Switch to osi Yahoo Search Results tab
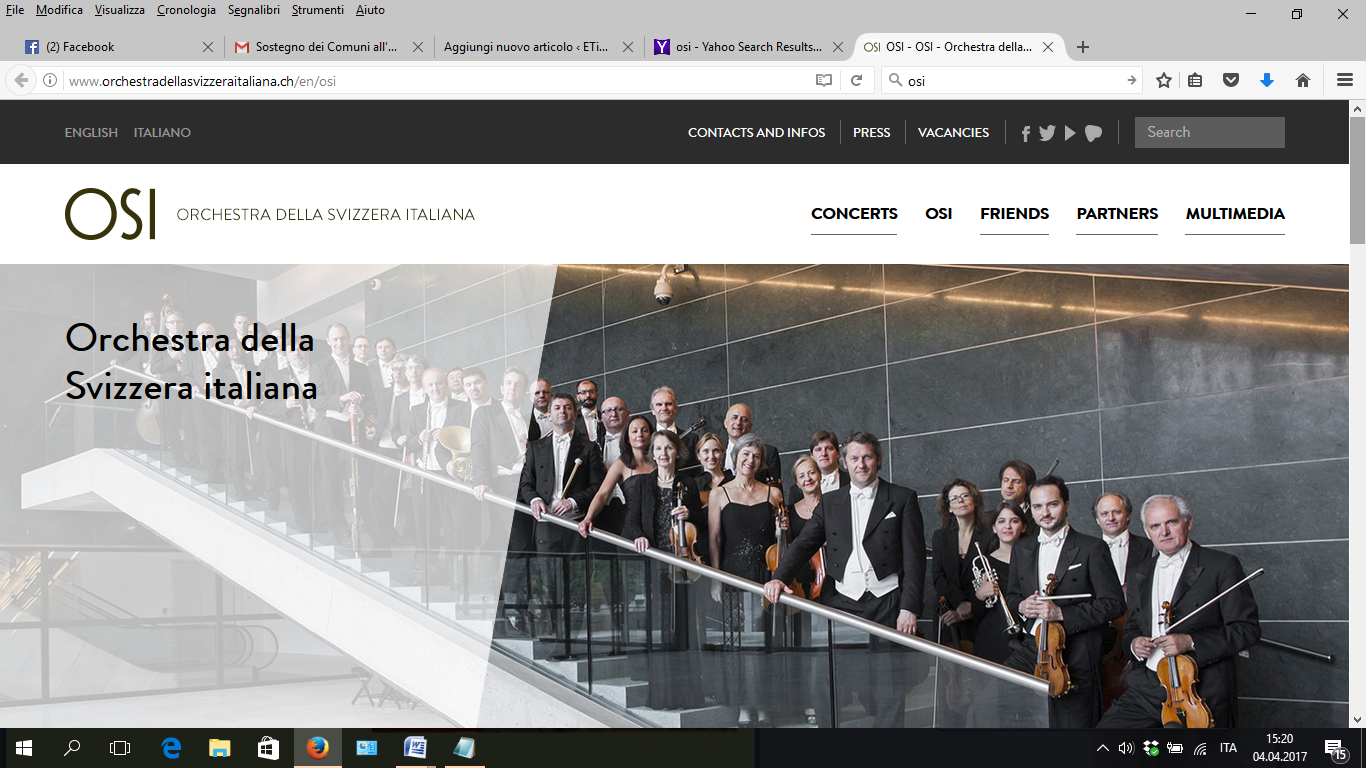 [749, 47]
